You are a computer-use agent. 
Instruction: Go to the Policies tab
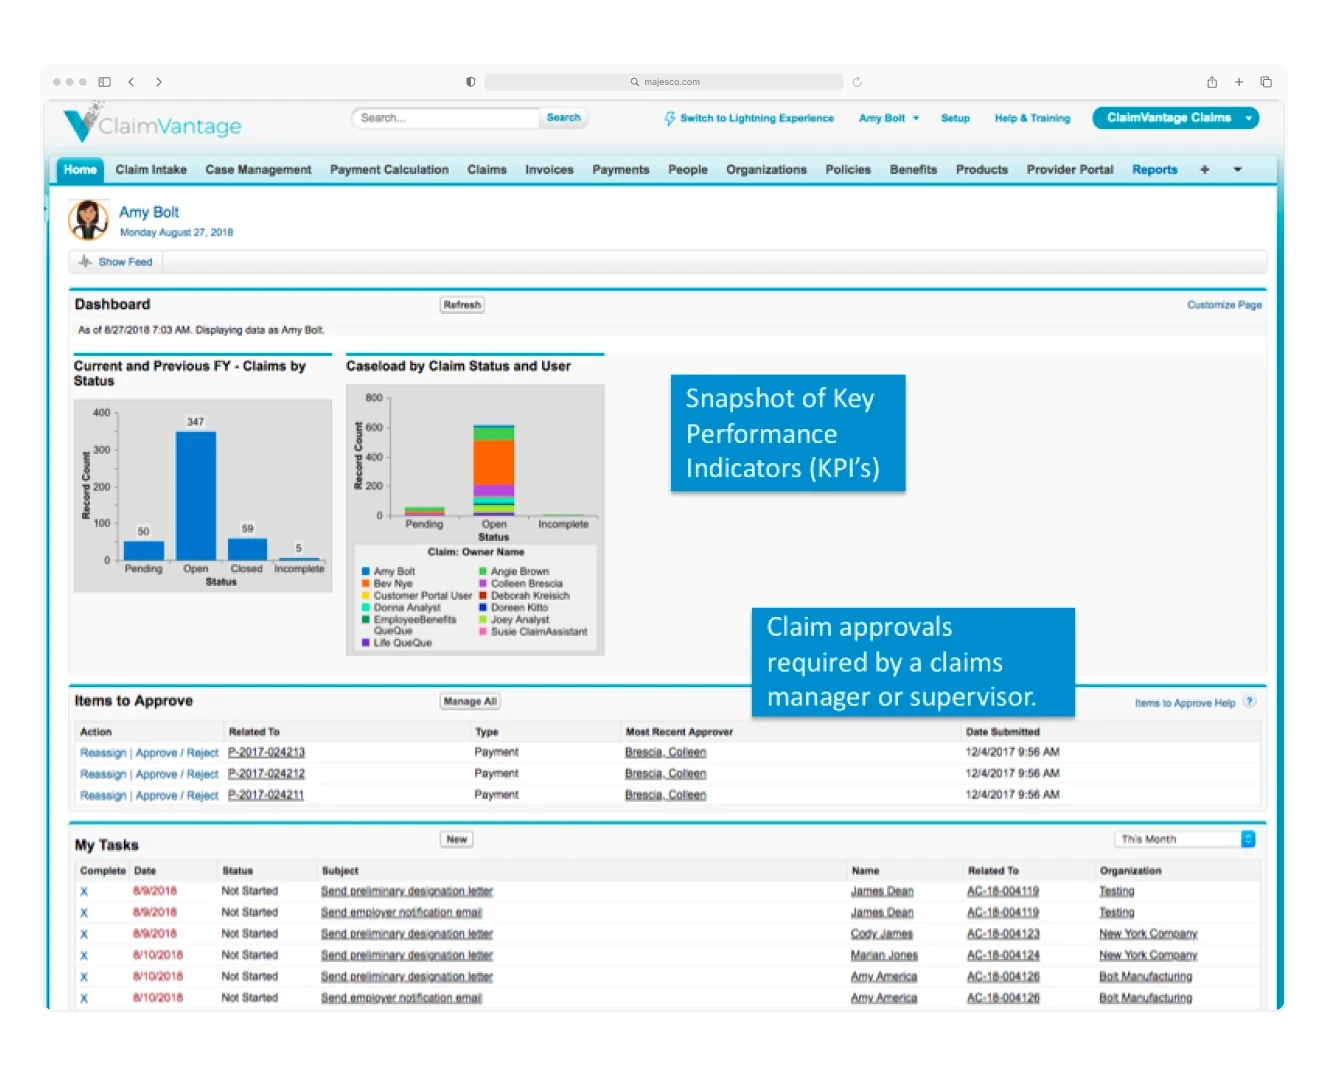click(848, 170)
